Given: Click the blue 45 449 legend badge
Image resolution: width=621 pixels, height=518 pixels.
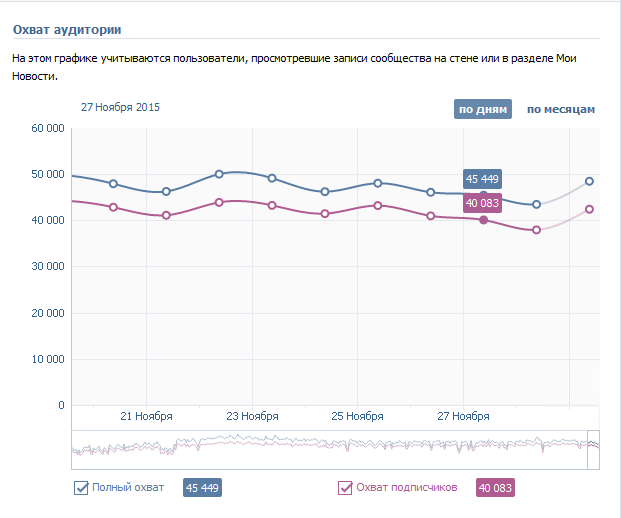Looking at the screenshot, I should (x=202, y=488).
